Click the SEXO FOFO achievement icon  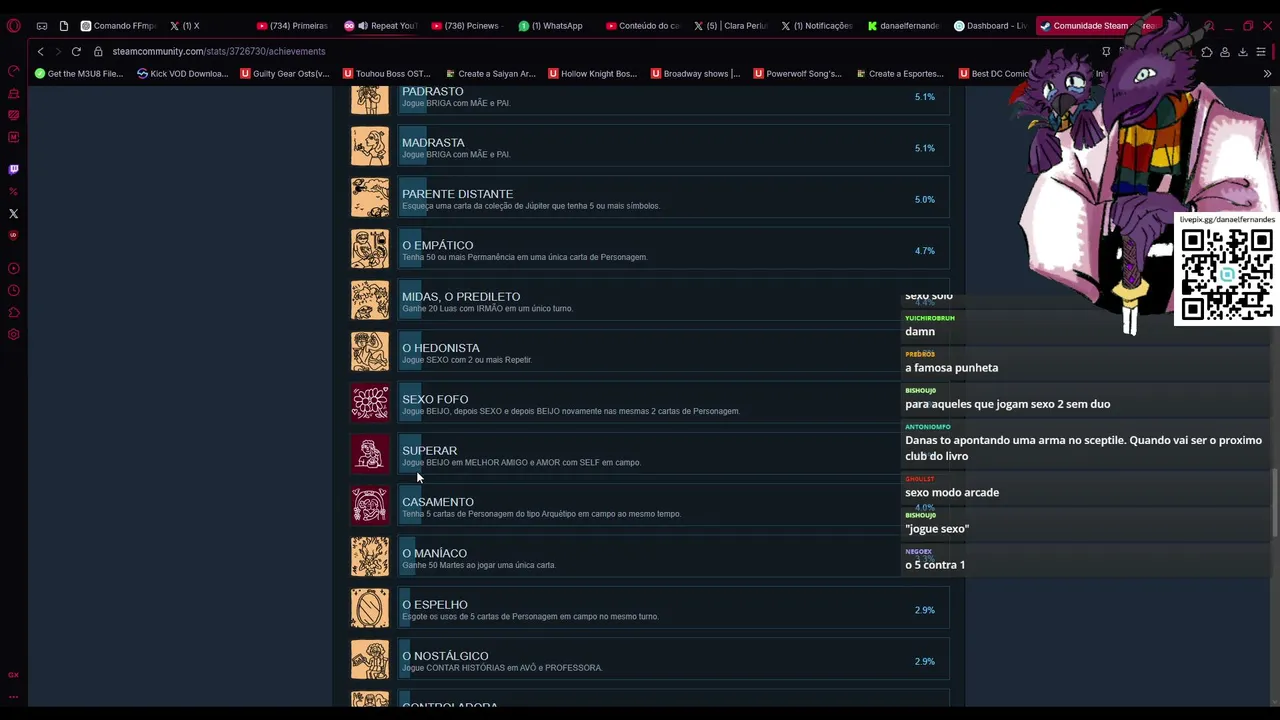[x=370, y=403]
